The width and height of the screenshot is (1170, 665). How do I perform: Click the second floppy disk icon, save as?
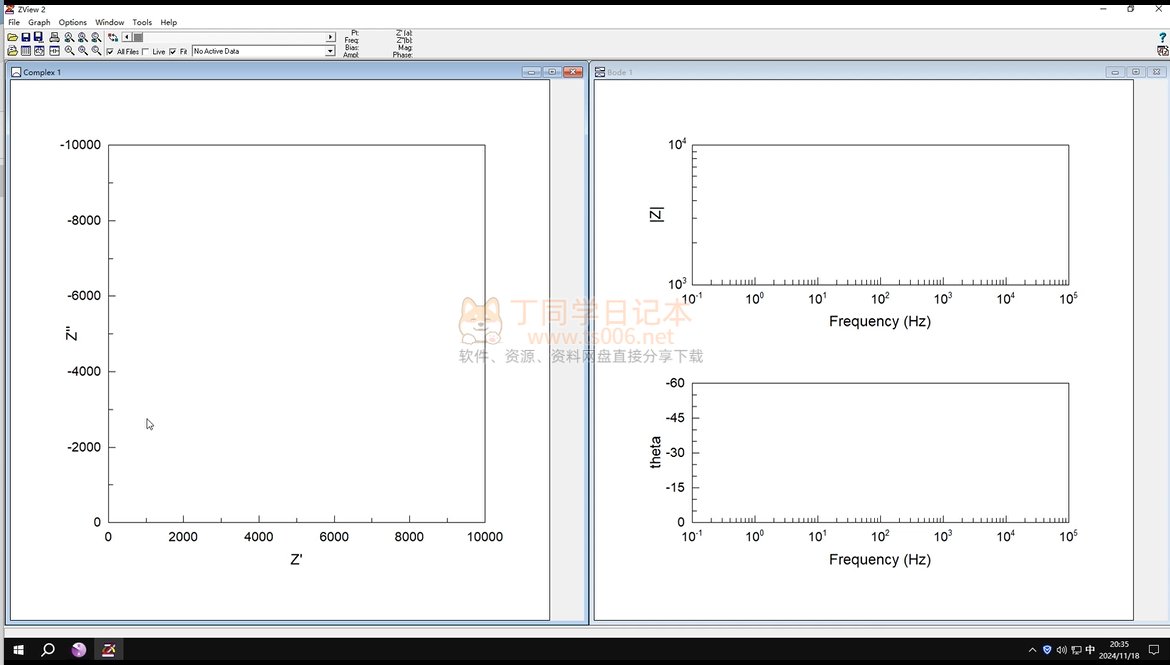[x=39, y=37]
